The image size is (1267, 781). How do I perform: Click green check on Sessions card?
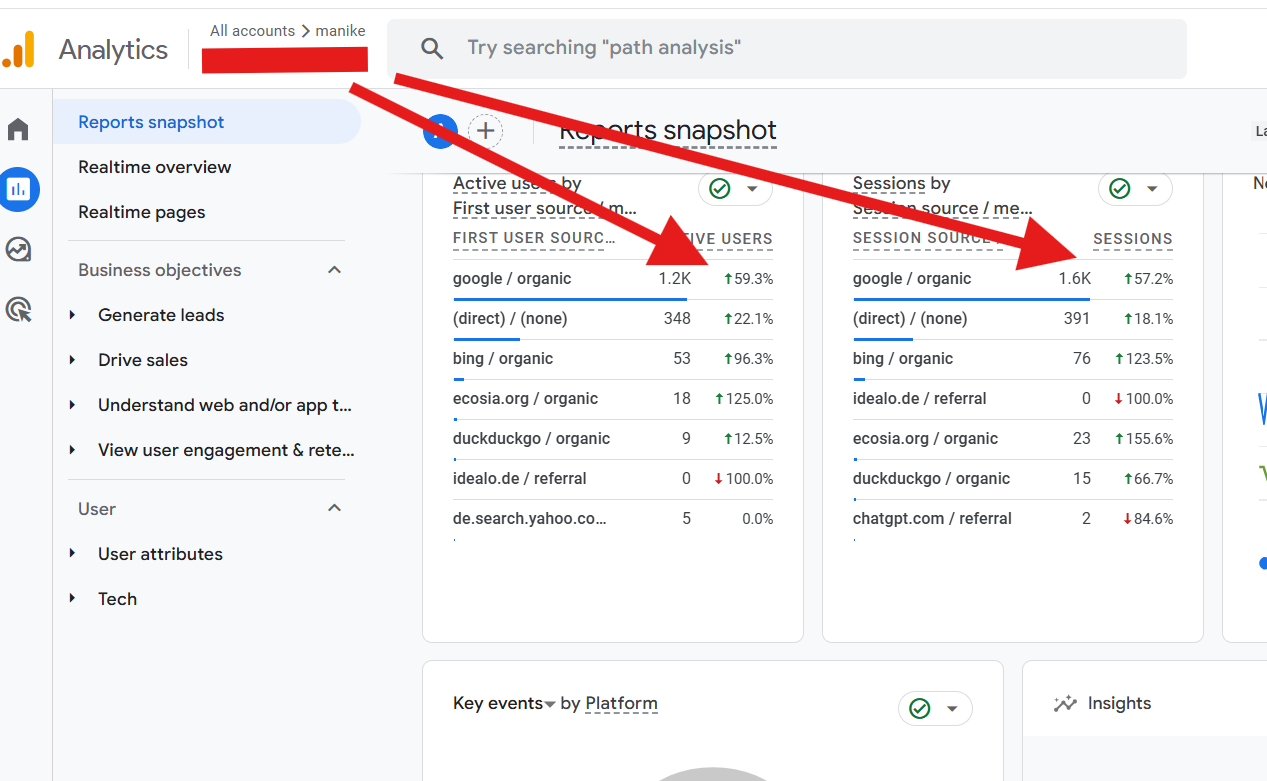pos(1119,189)
